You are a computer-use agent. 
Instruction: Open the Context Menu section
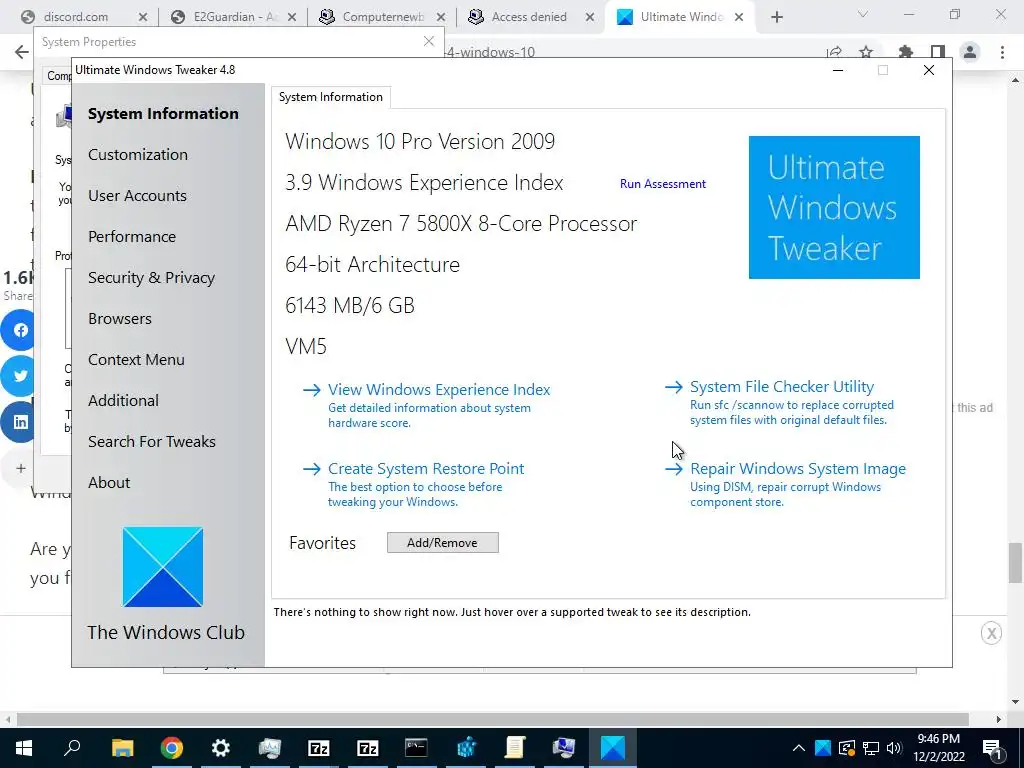[136, 360]
